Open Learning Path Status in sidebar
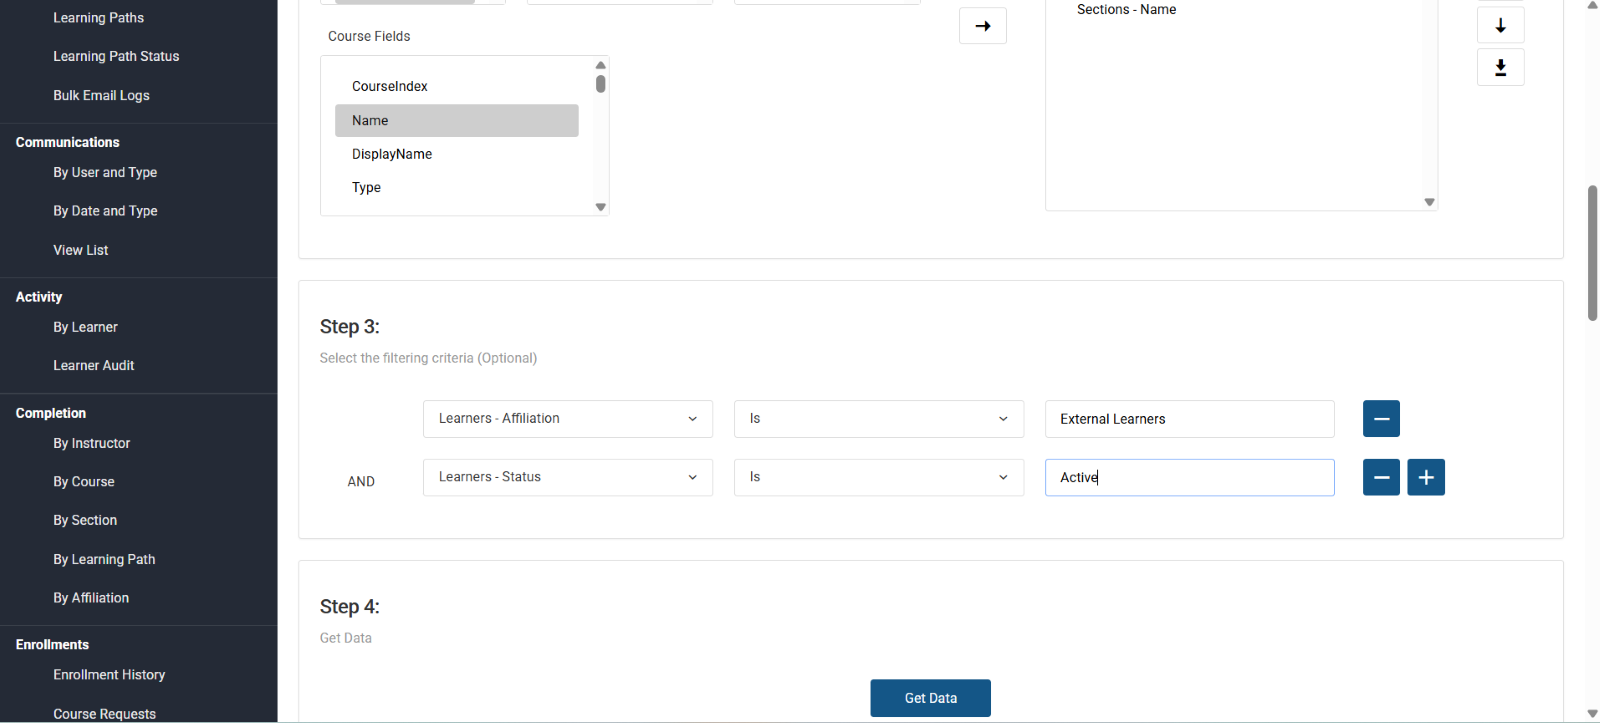Image resolution: width=1600 pixels, height=723 pixels. [x=116, y=57]
